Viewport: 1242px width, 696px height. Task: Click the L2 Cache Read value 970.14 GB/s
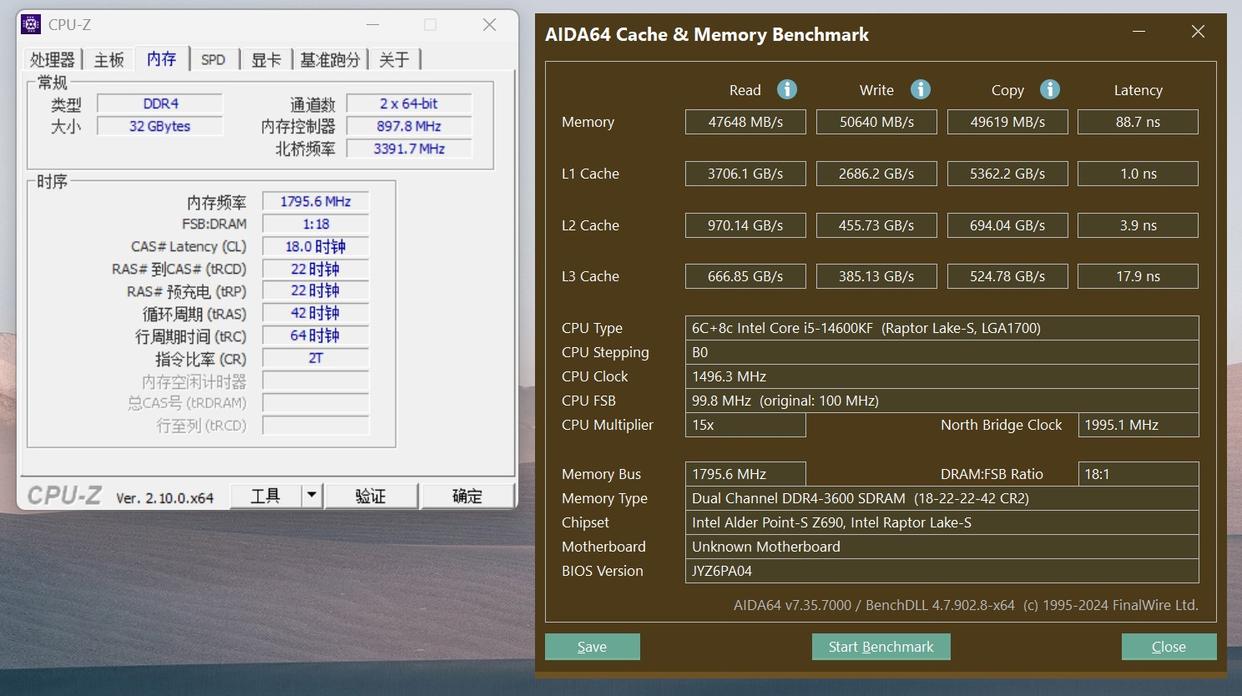point(745,225)
